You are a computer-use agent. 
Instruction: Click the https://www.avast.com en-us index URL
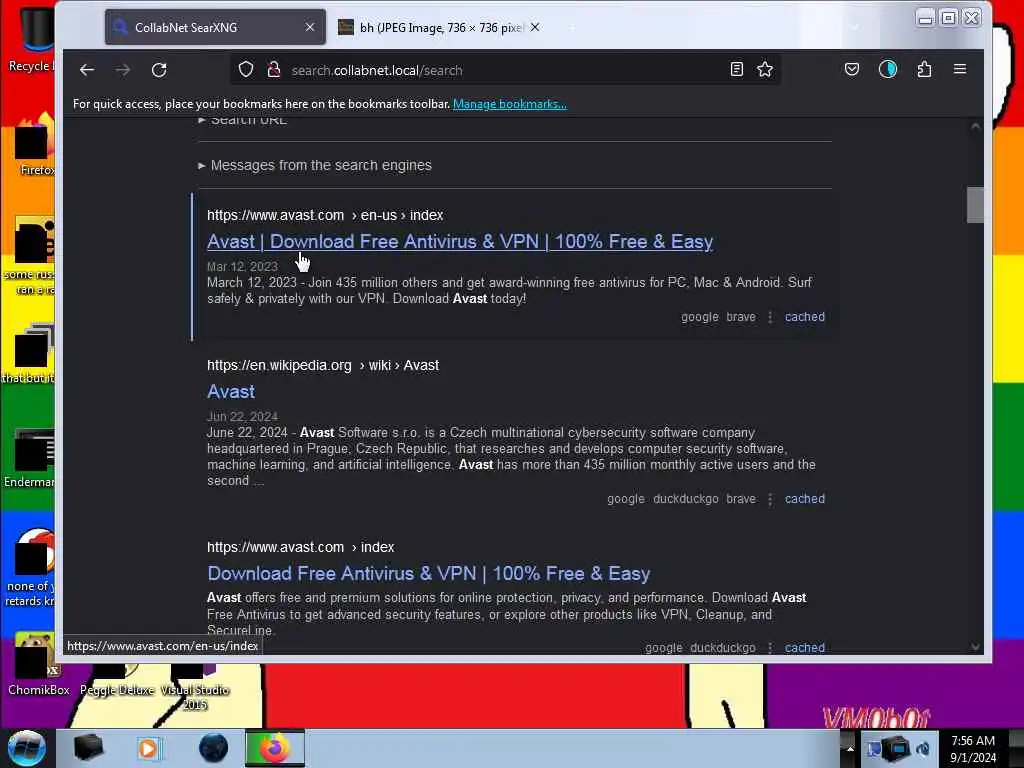pos(325,216)
